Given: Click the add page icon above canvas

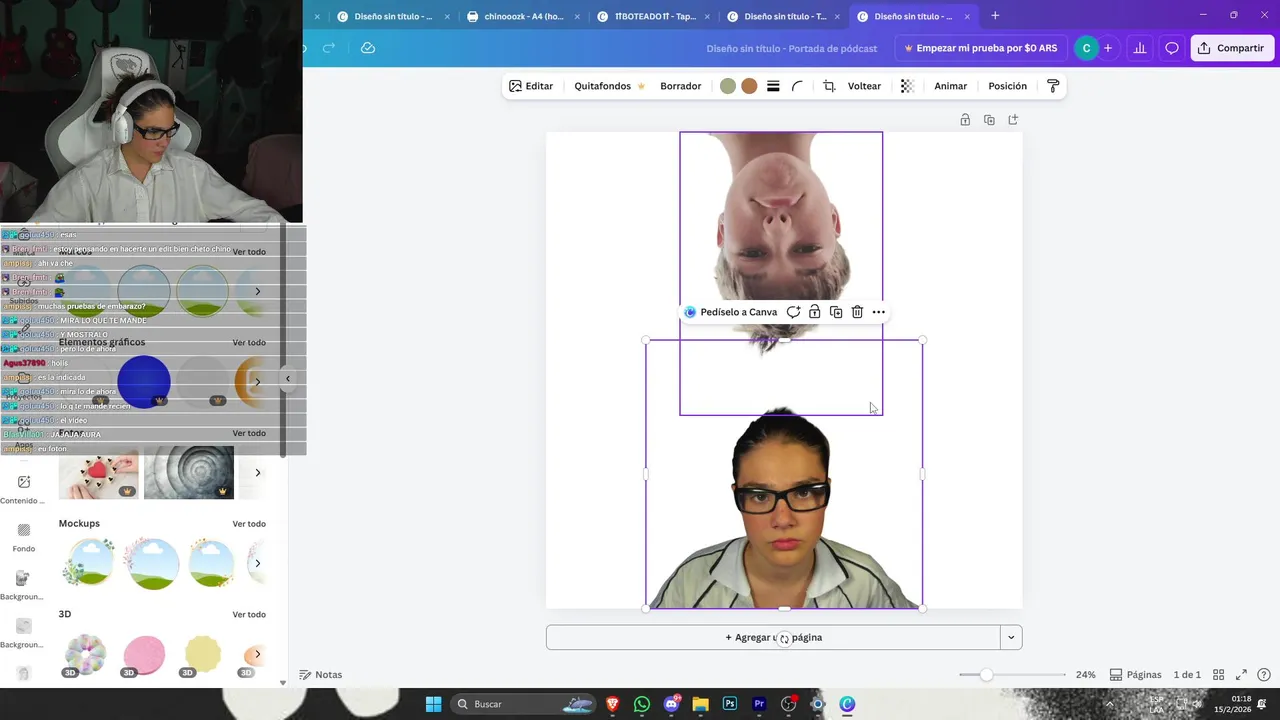Looking at the screenshot, I should pos(1013,120).
